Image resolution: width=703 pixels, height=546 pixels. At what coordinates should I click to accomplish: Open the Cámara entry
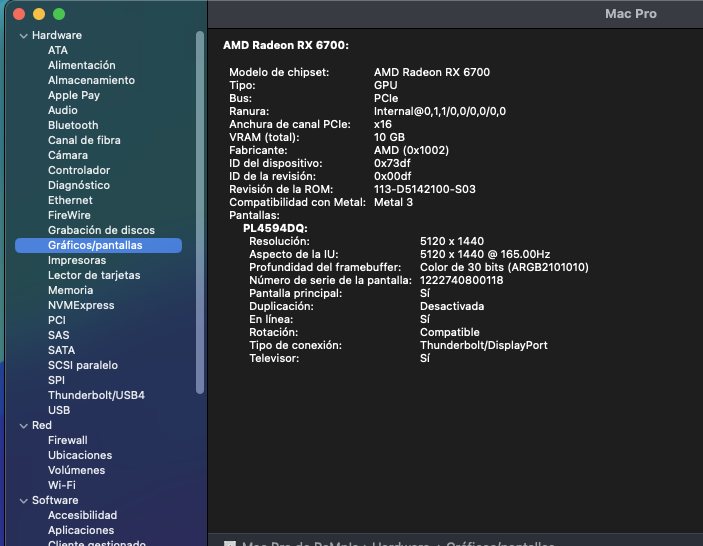pyautogui.click(x=68, y=155)
